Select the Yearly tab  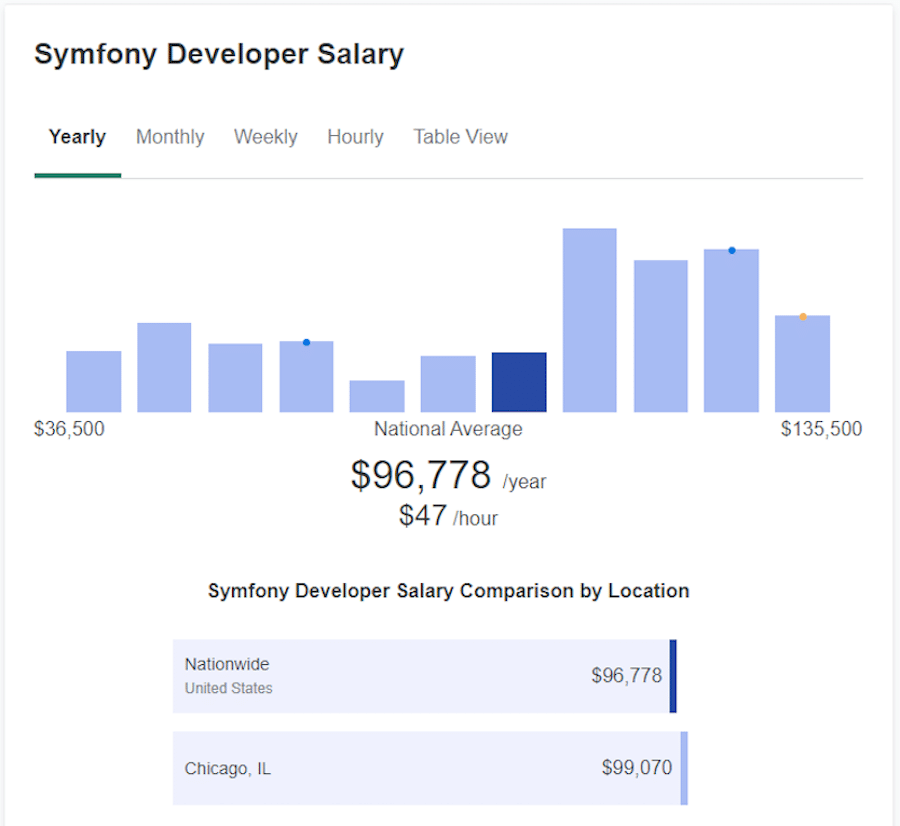(x=77, y=137)
